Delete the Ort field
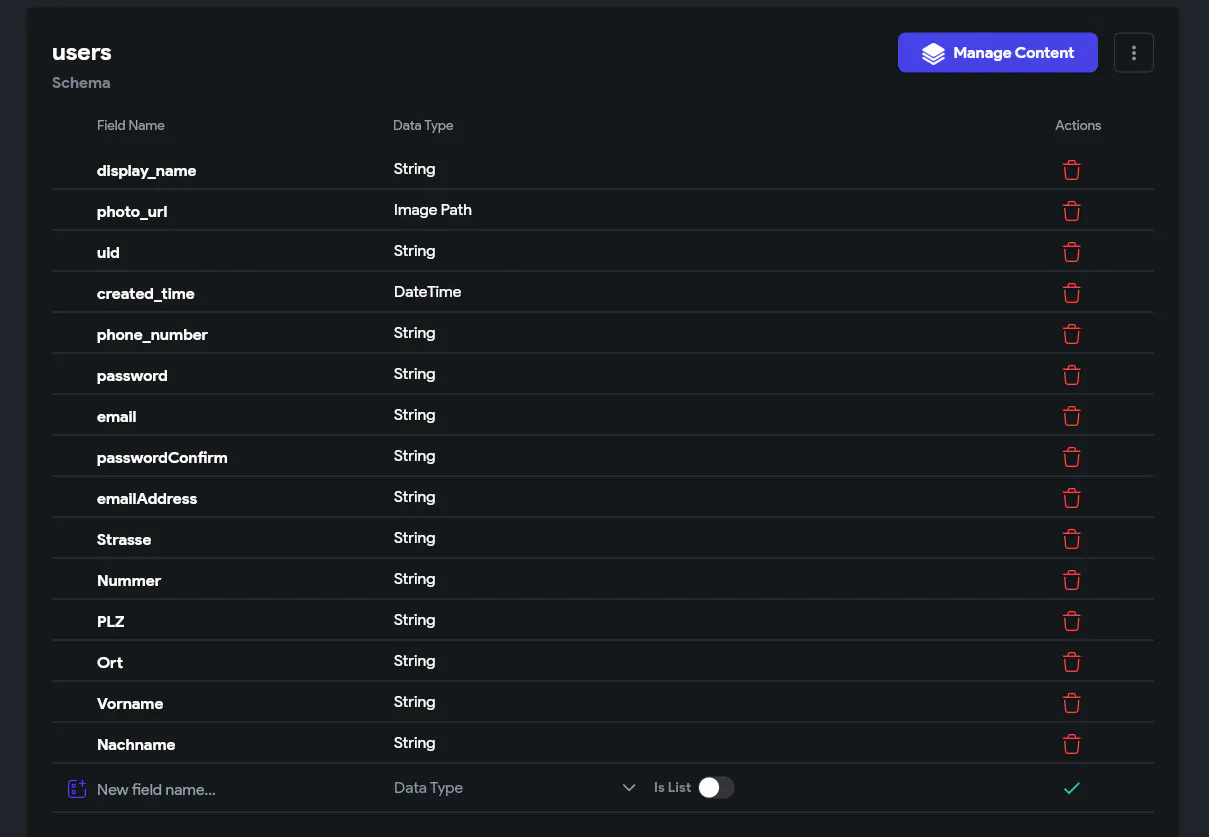Screen dimensions: 1209x837 (x=1071, y=662)
